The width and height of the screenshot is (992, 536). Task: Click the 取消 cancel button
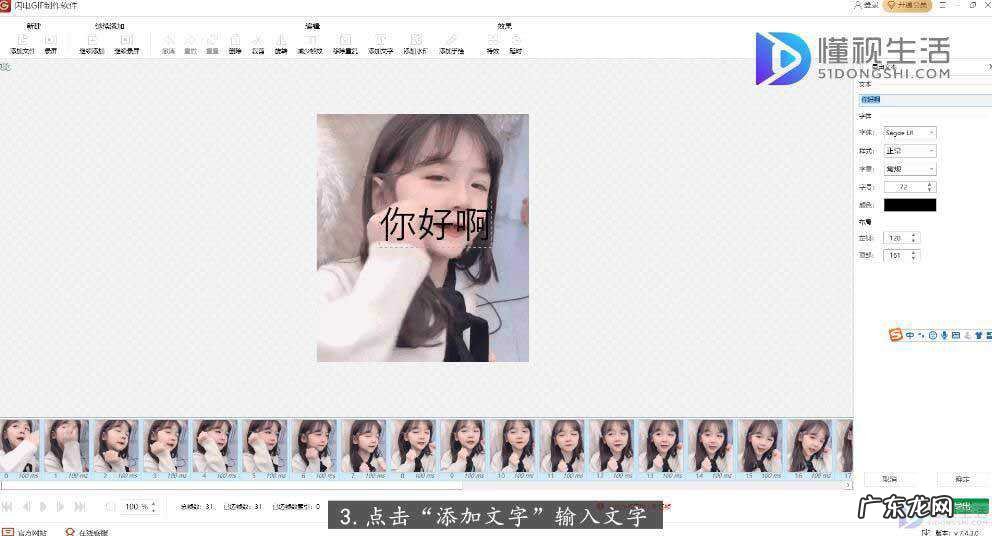[890, 479]
